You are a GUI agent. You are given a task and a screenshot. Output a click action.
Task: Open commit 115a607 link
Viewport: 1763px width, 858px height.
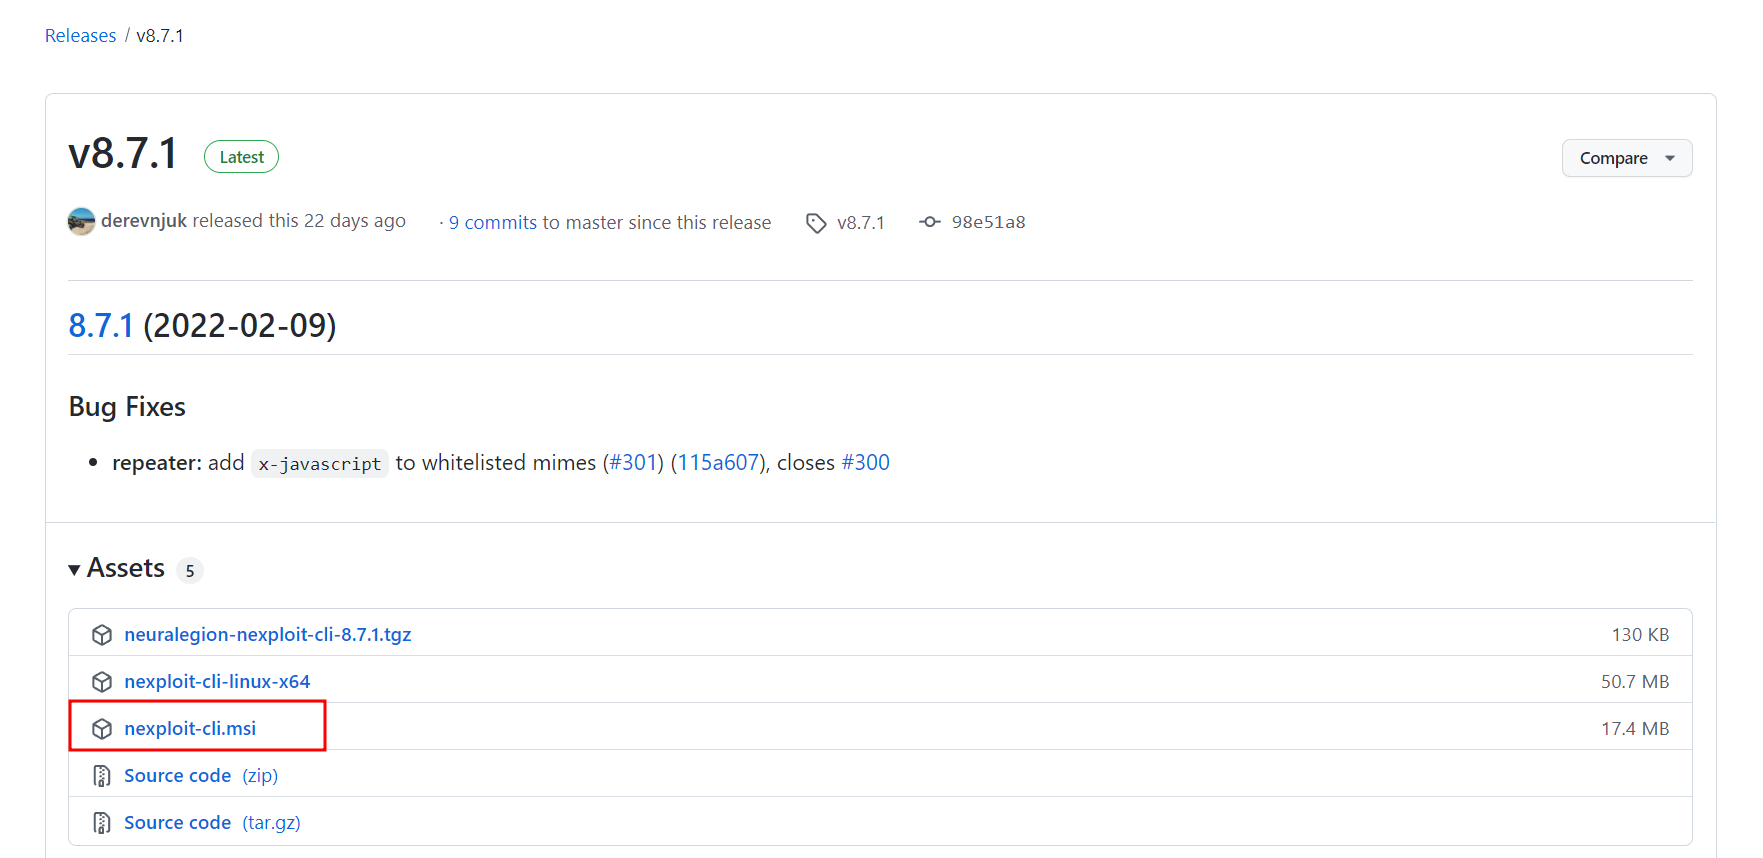tap(718, 463)
